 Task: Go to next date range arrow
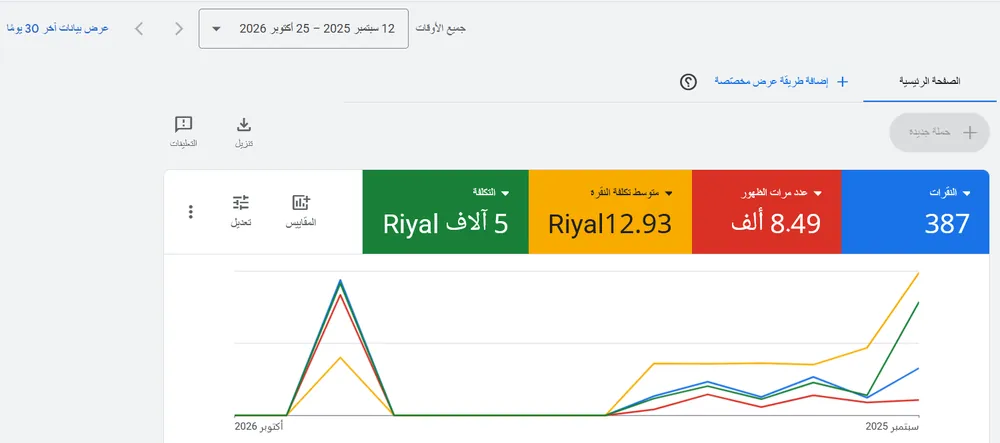(x=139, y=29)
